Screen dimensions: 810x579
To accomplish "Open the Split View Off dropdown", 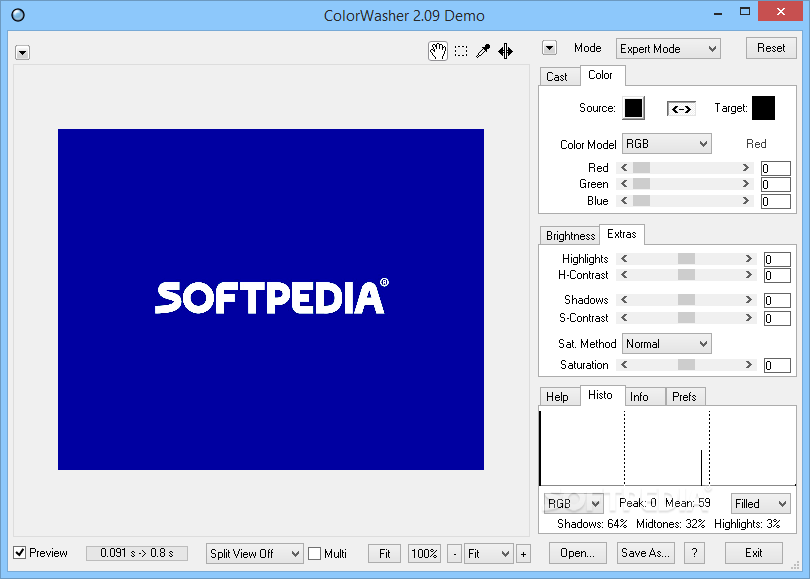I will coord(255,554).
